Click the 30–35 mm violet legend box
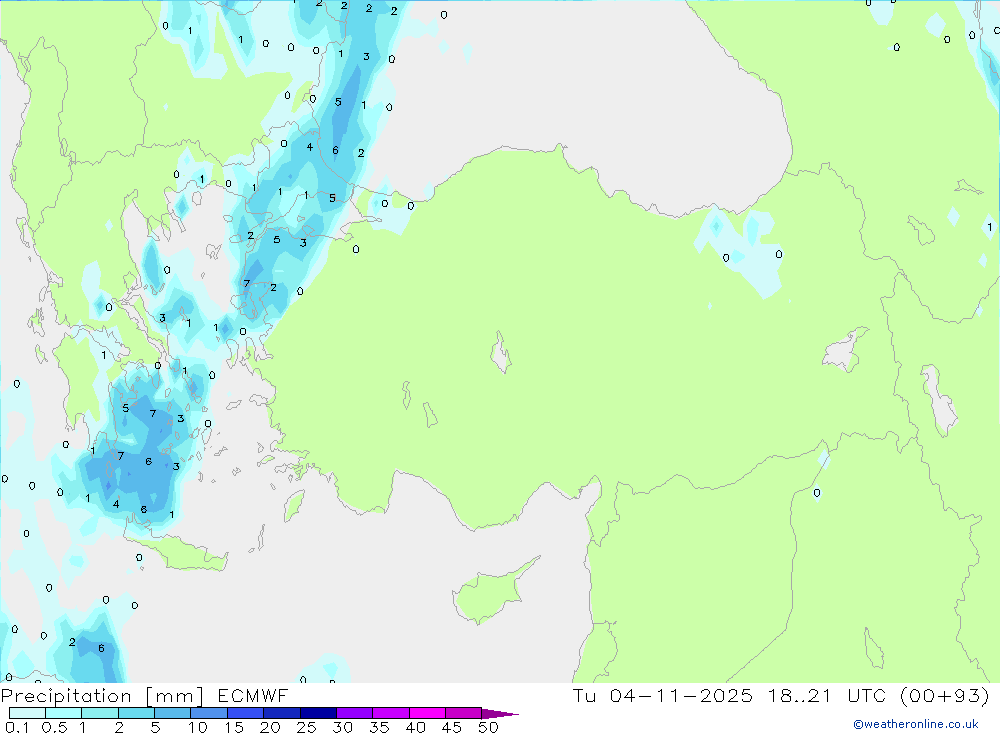 tap(354, 713)
